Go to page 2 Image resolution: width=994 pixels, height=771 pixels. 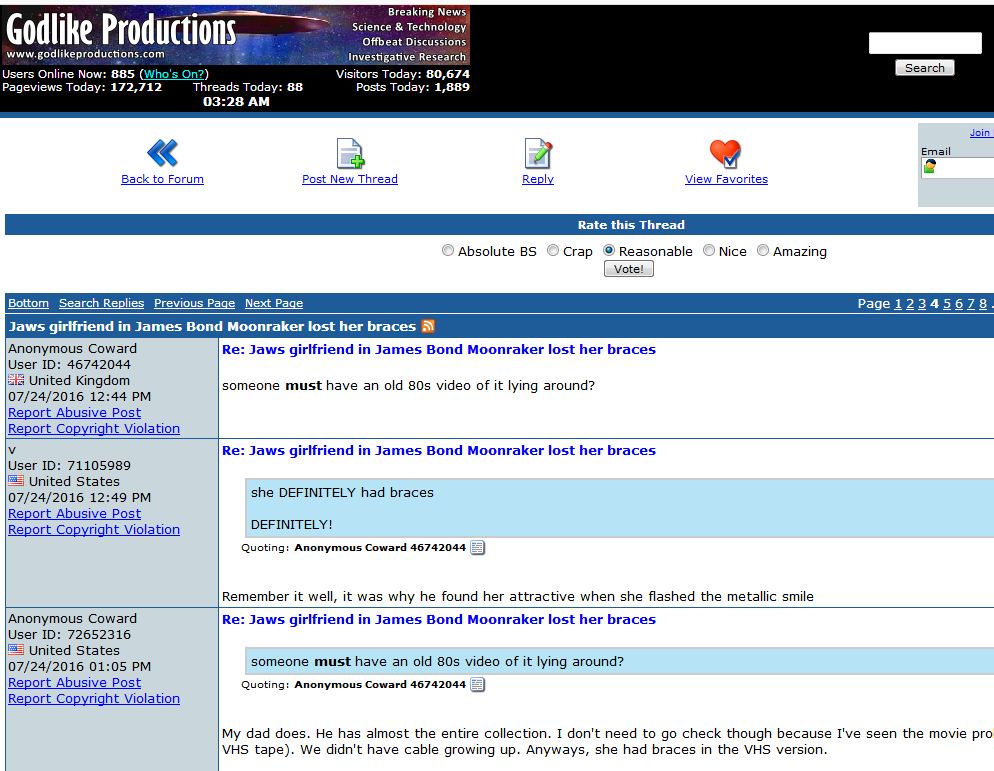910,304
